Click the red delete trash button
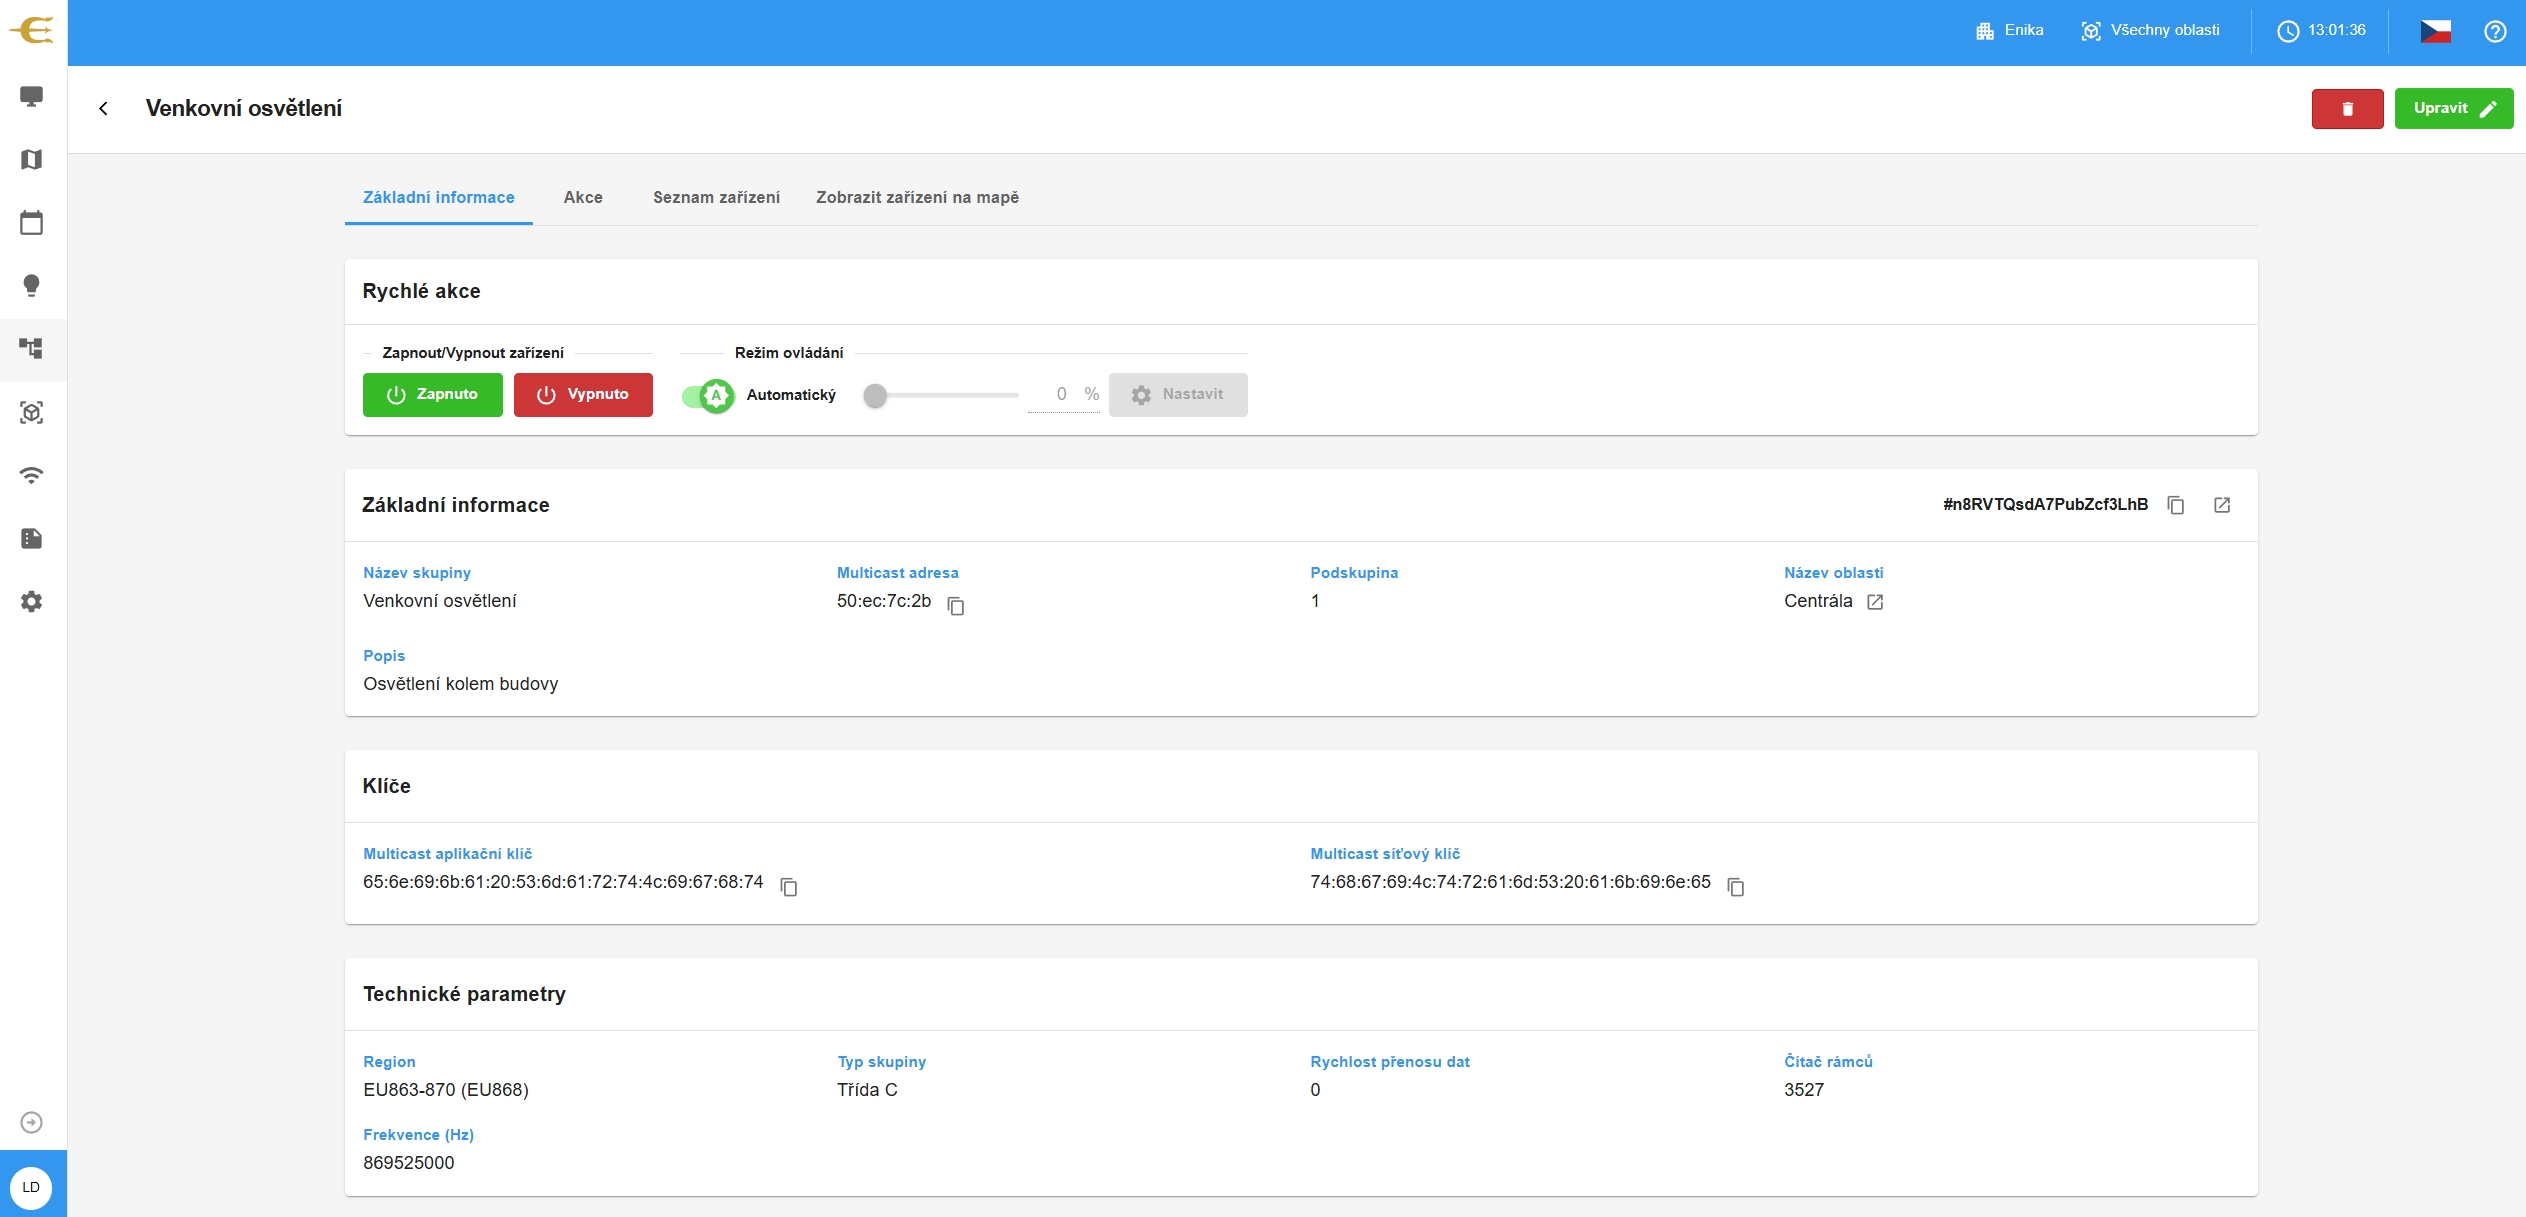2526x1217 pixels. coord(2347,109)
